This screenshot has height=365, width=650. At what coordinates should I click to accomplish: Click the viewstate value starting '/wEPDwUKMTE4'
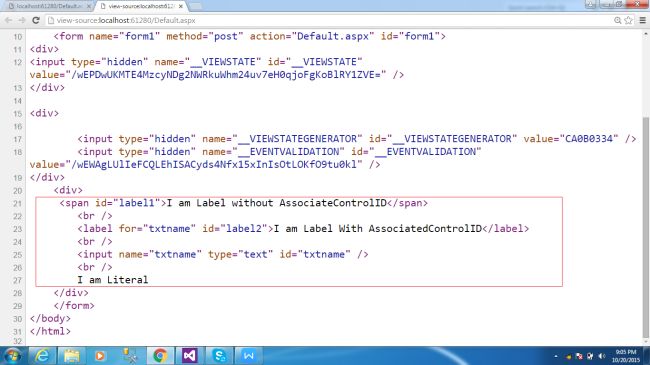point(226,75)
